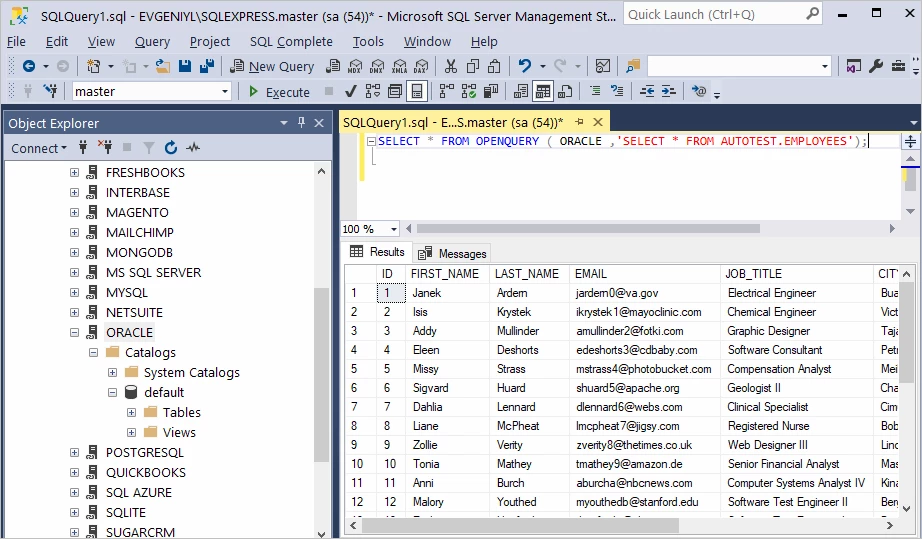Screen dimensions: 922x539
Task: Click the Database Engine Query icon
Action: (x=333, y=66)
